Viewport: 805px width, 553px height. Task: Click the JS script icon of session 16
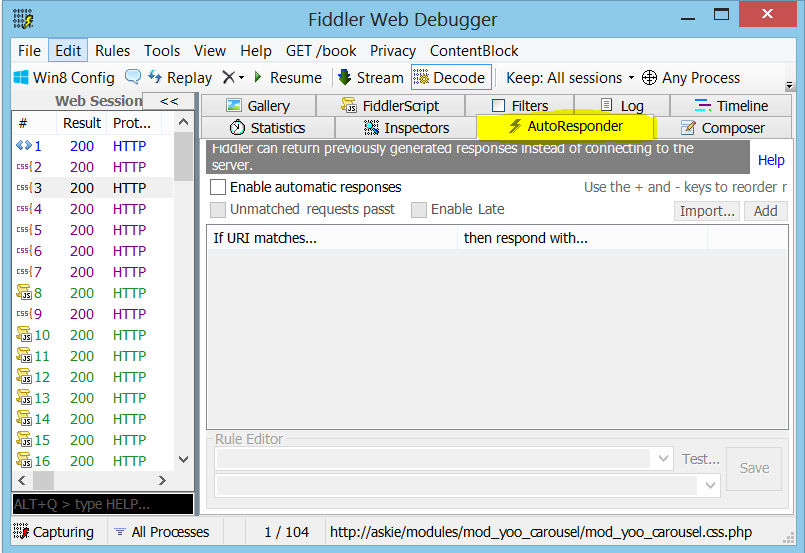[24, 461]
